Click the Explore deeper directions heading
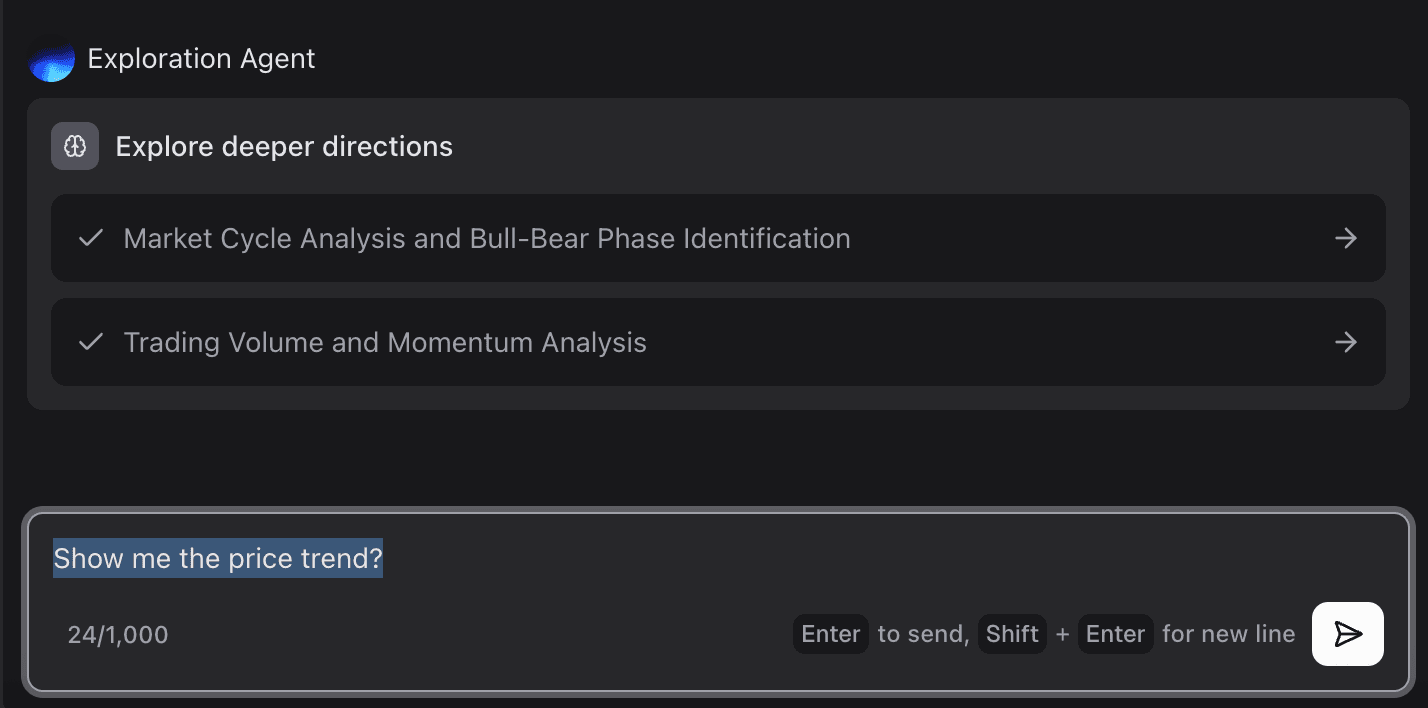Image resolution: width=1428 pixels, height=708 pixels. [284, 146]
